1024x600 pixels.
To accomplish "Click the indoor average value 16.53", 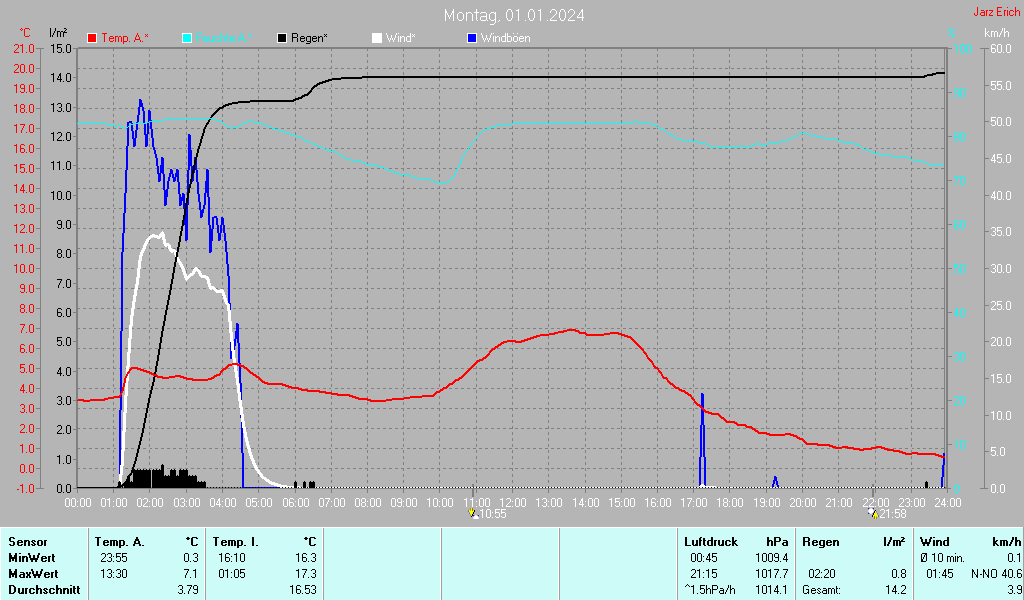I will coord(302,590).
